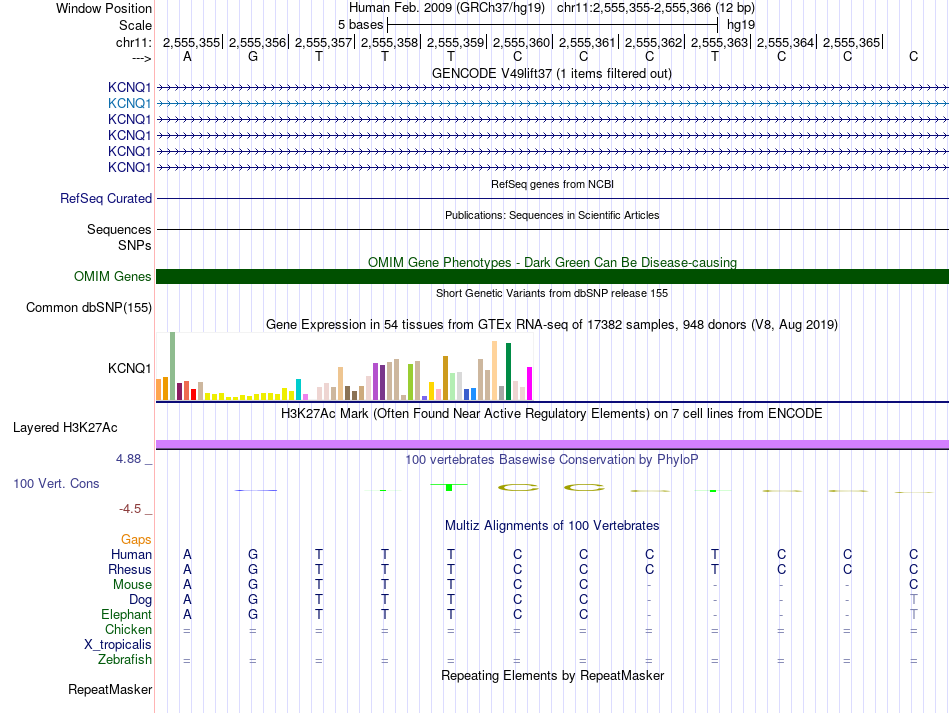
Task: Click the 100 Vert. Cons track label
Action: 56,483
